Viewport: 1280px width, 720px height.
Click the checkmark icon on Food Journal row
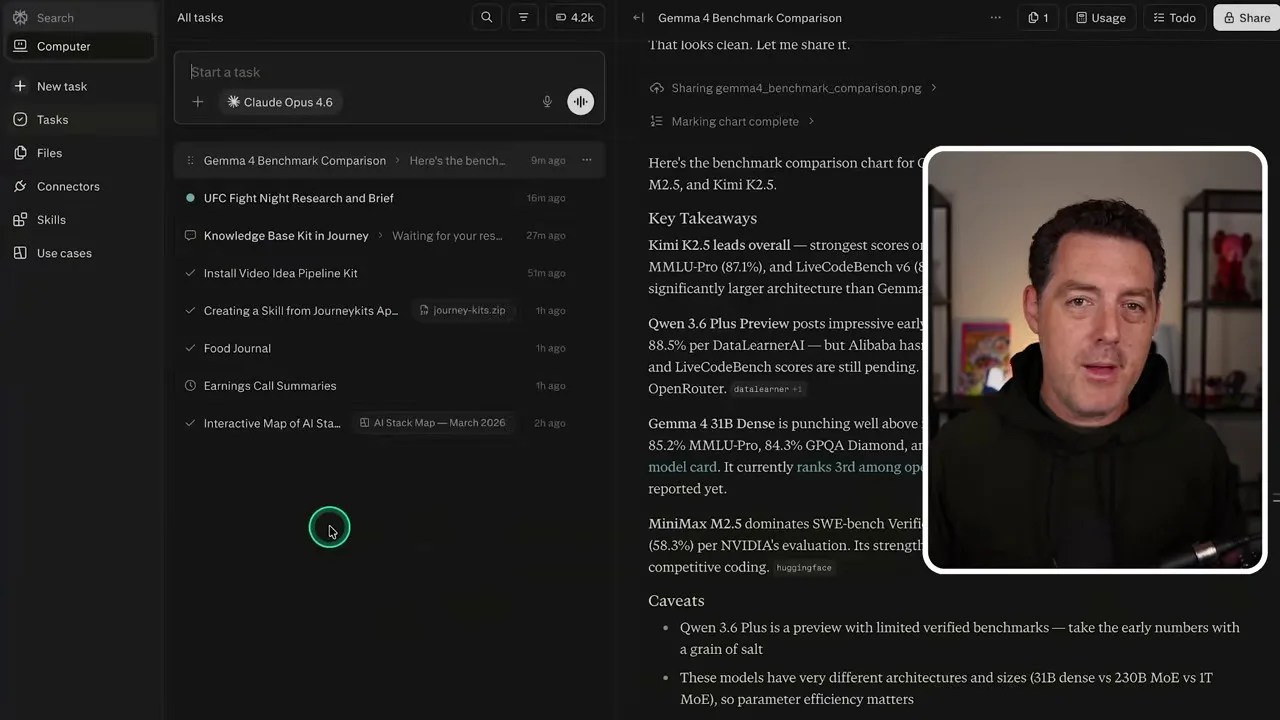point(190,348)
